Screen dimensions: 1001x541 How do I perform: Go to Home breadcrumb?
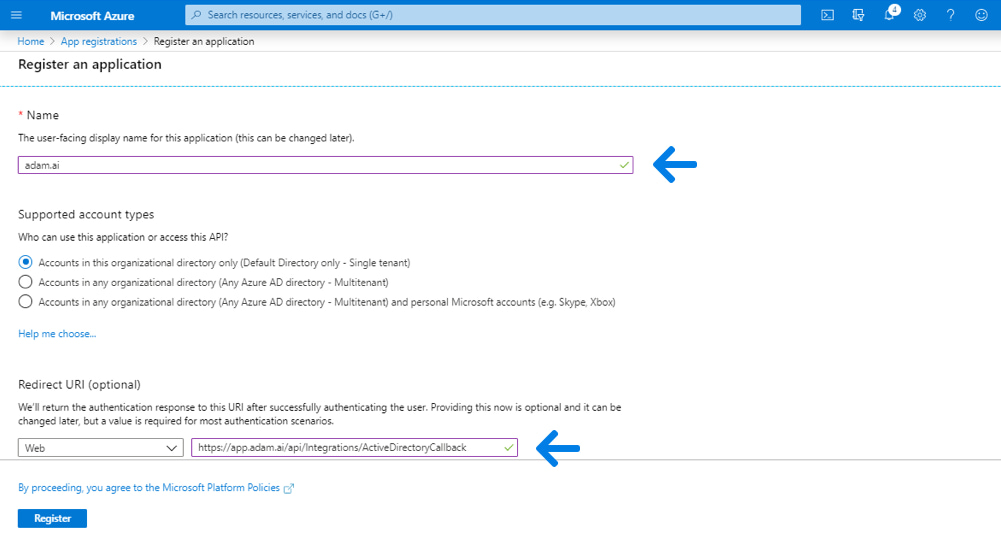point(31,42)
